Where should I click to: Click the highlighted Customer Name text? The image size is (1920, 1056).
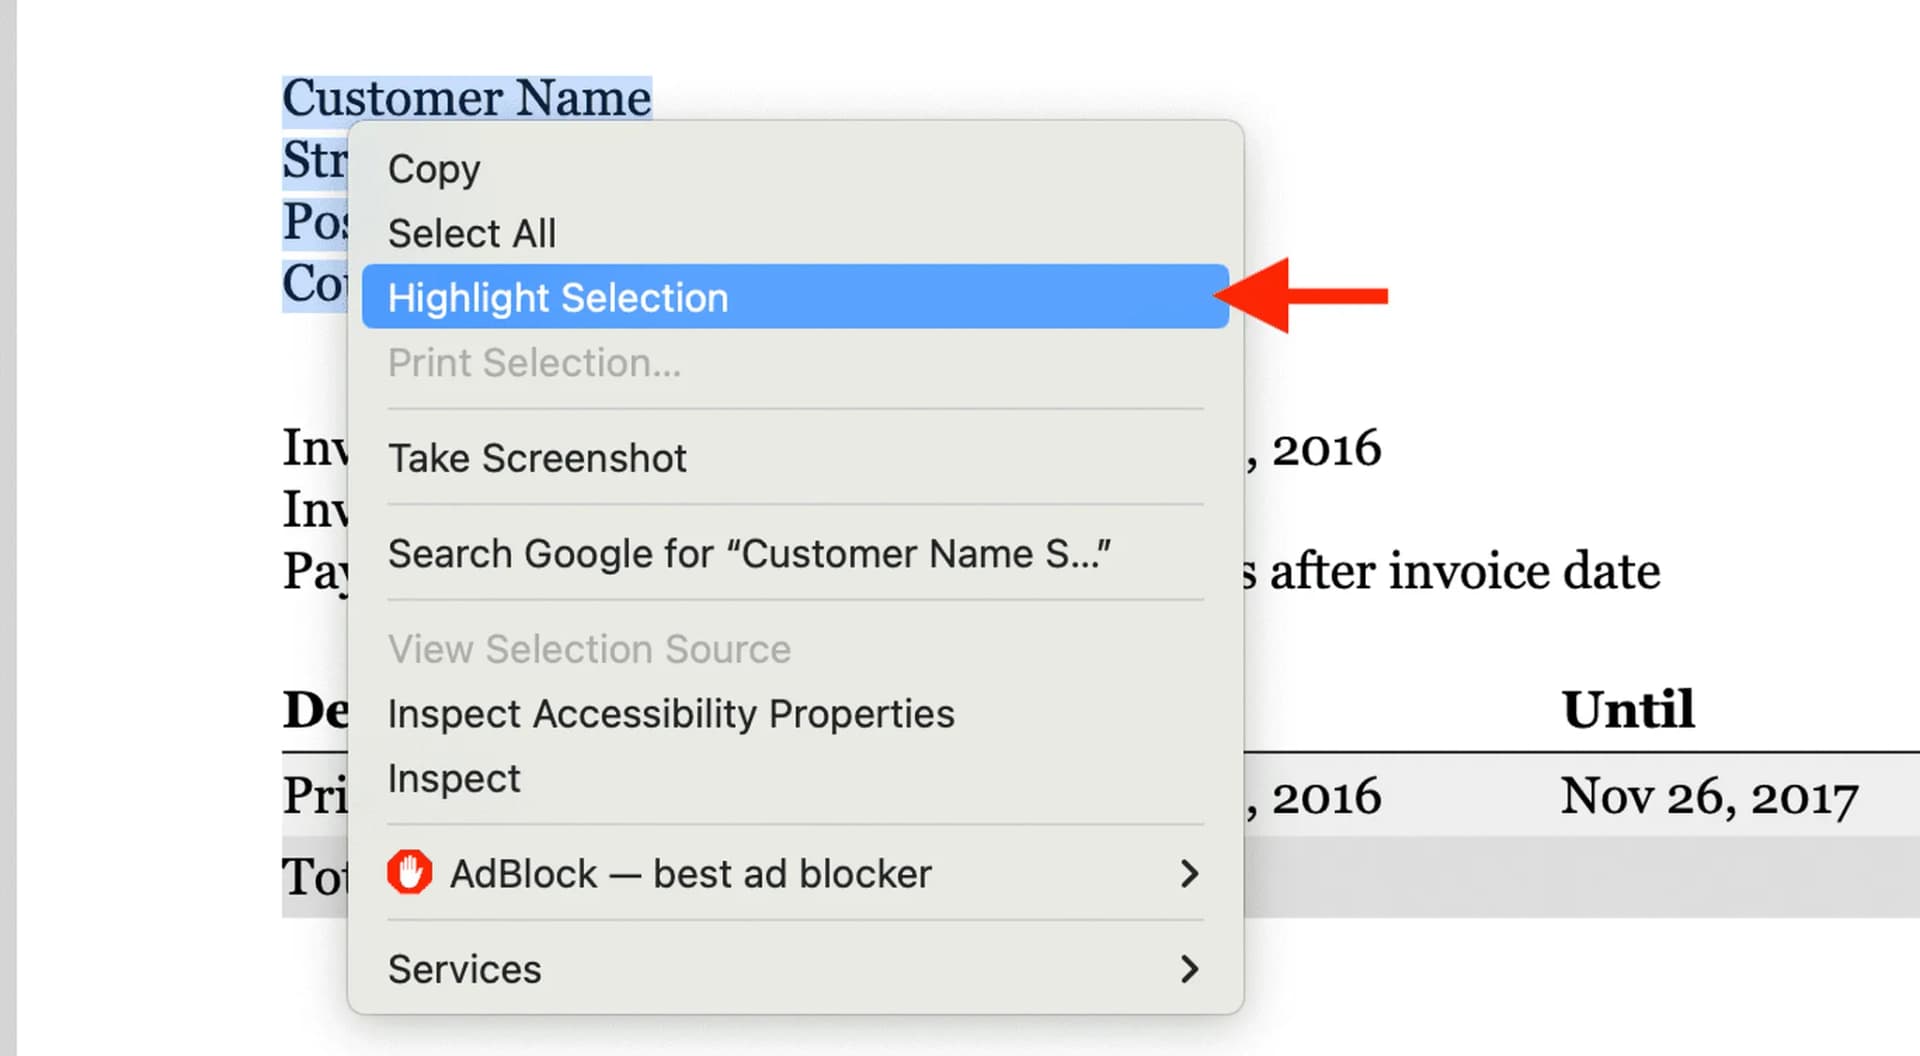466,97
